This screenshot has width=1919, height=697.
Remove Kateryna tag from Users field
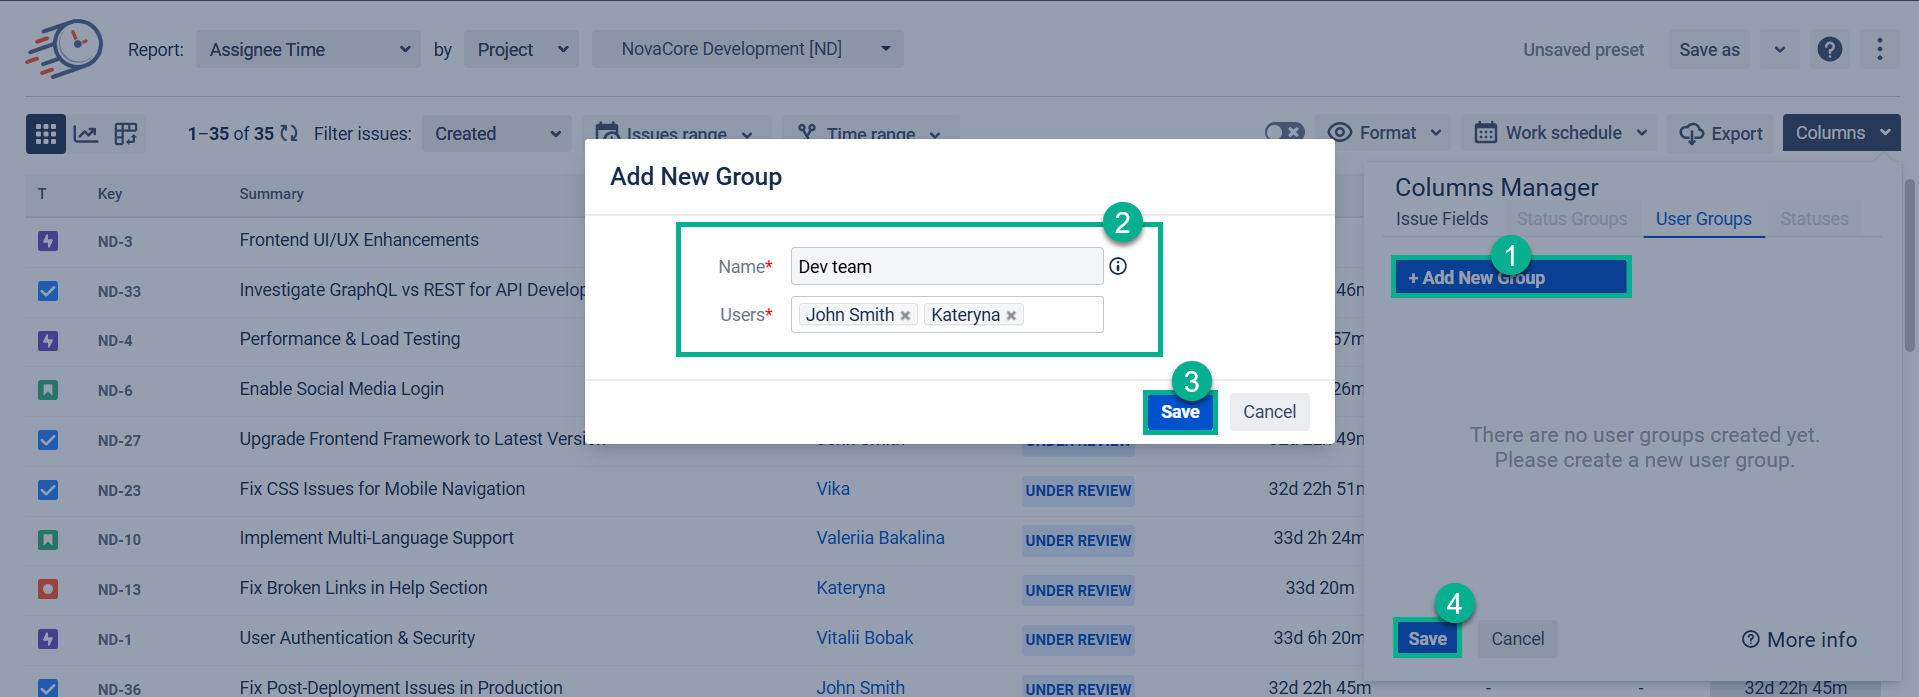1011,316
